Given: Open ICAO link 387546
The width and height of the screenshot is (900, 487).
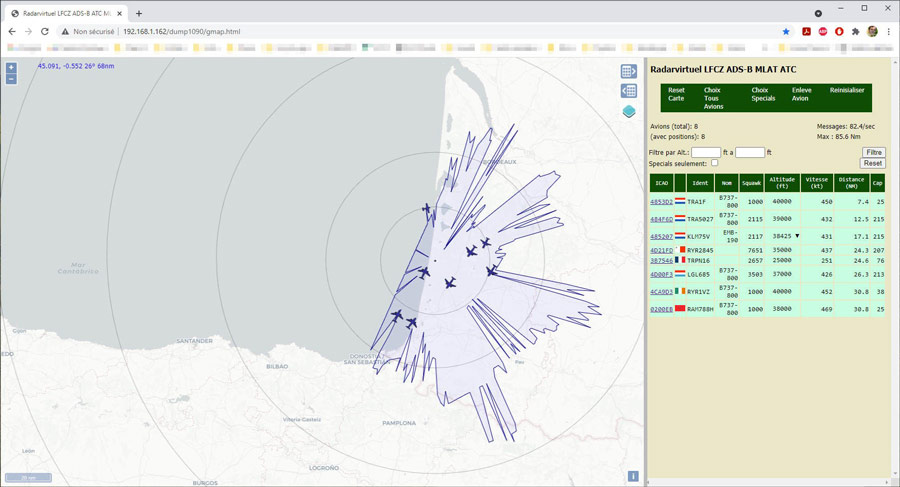Looking at the screenshot, I should pos(661,260).
